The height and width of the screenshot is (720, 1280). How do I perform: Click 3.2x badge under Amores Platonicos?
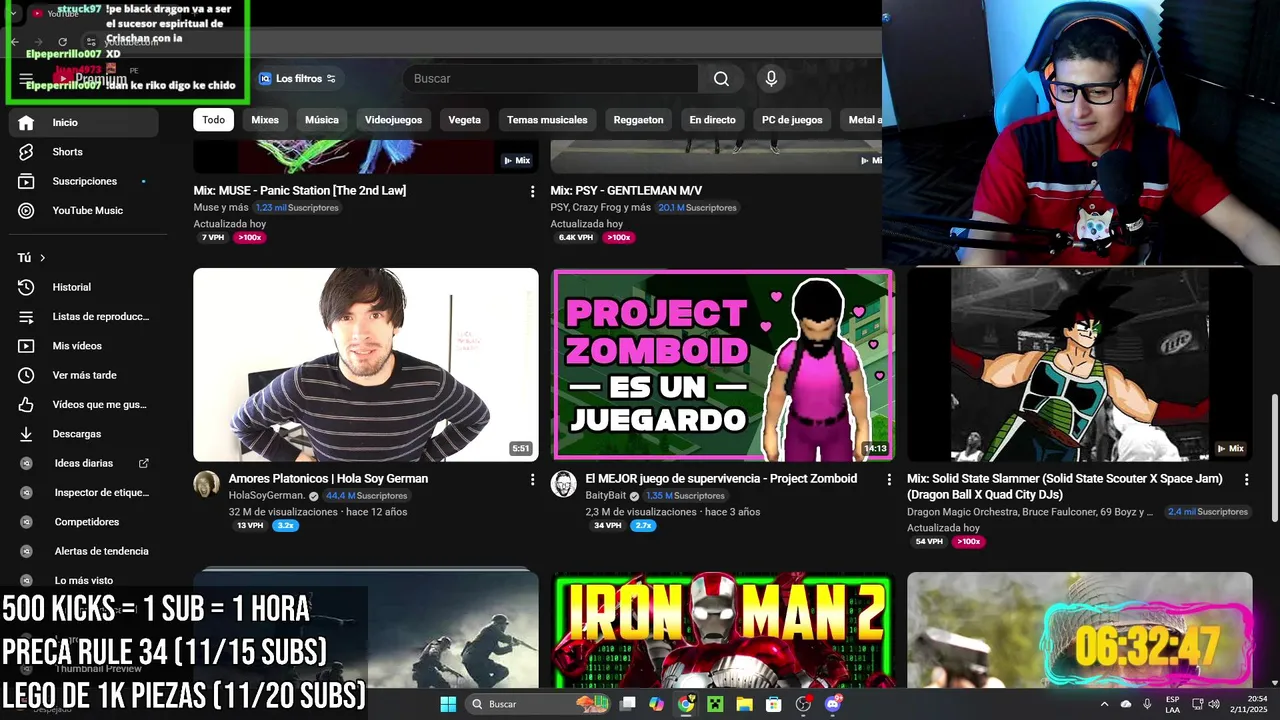285,526
